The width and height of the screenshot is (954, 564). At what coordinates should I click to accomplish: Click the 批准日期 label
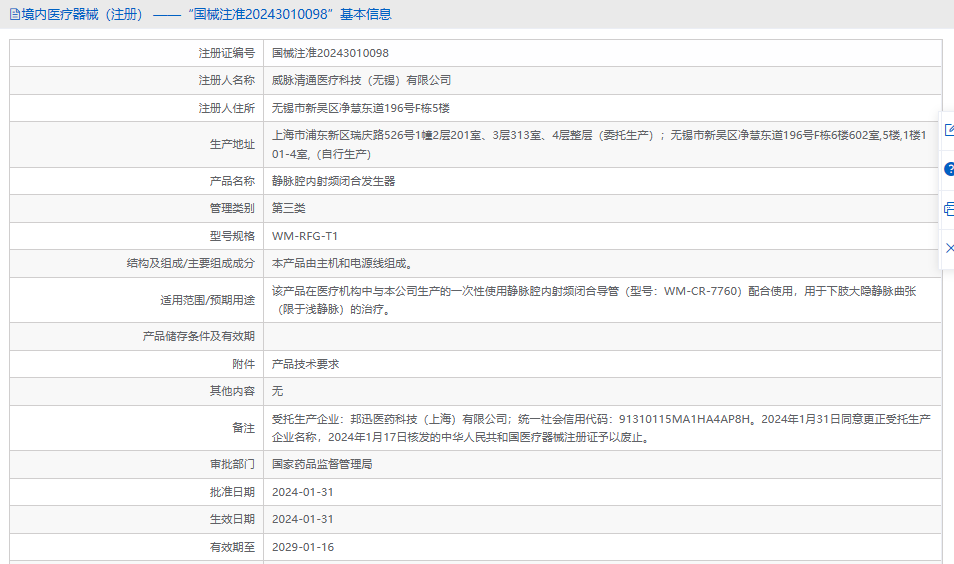pos(232,492)
